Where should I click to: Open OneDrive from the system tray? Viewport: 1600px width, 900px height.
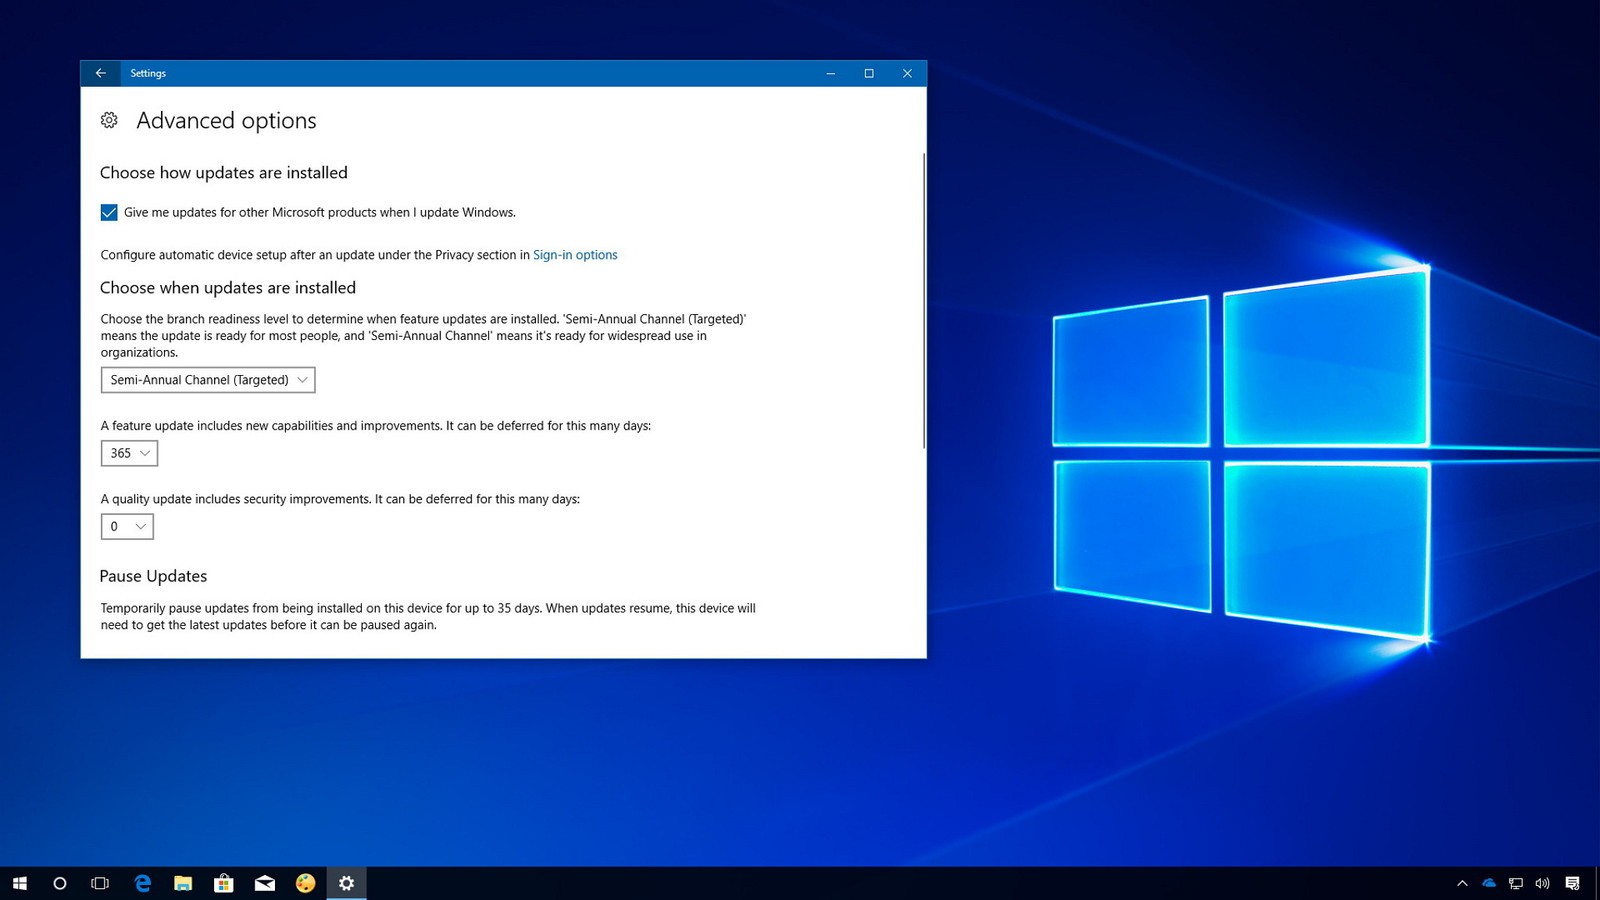pyautogui.click(x=1488, y=883)
